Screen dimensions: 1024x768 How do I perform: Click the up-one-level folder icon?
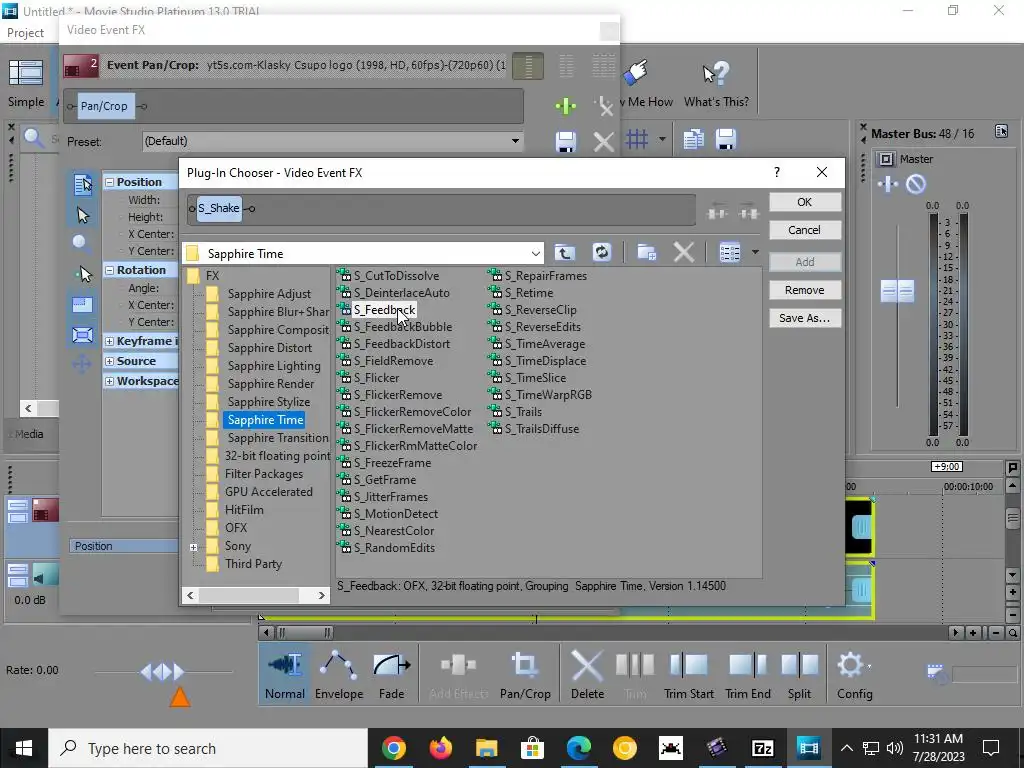(x=565, y=253)
